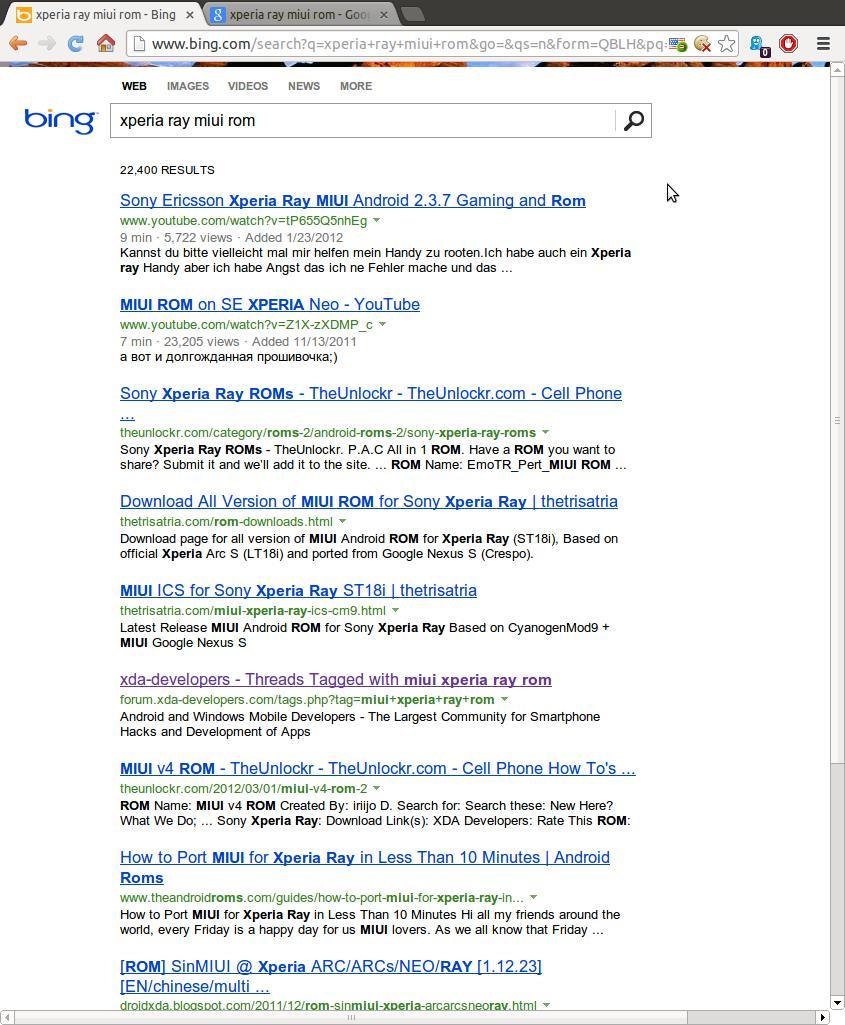Click the Ghostery extension icon with badge

(759, 45)
